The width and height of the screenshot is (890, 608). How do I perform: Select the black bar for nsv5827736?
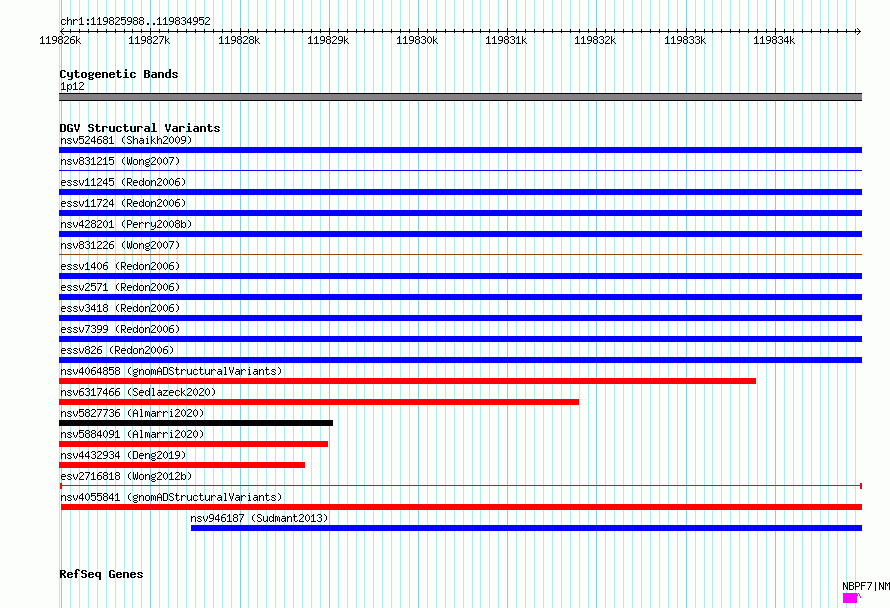[x=196, y=423]
